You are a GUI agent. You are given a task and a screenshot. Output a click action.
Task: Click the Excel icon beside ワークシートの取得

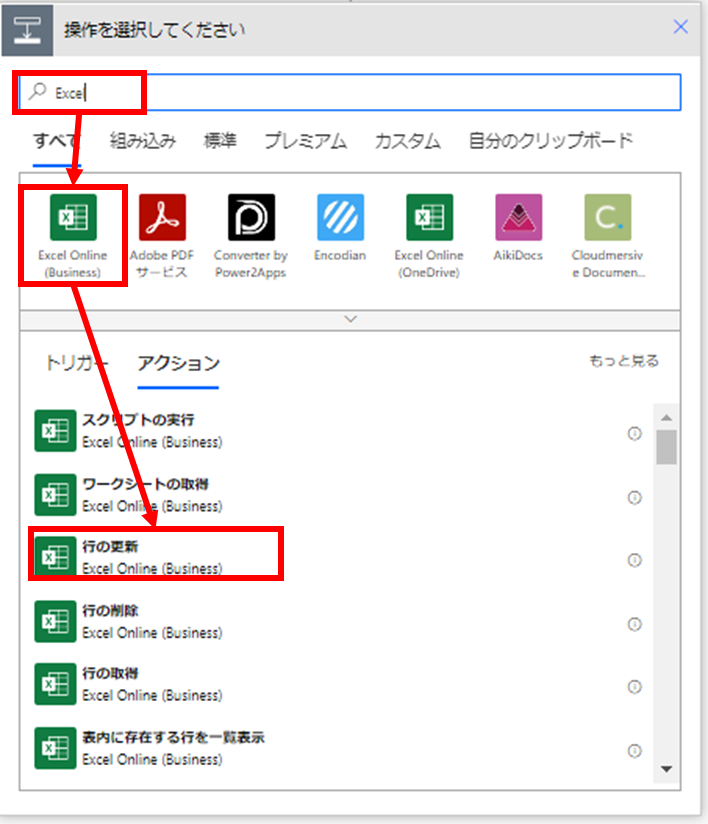tap(55, 495)
